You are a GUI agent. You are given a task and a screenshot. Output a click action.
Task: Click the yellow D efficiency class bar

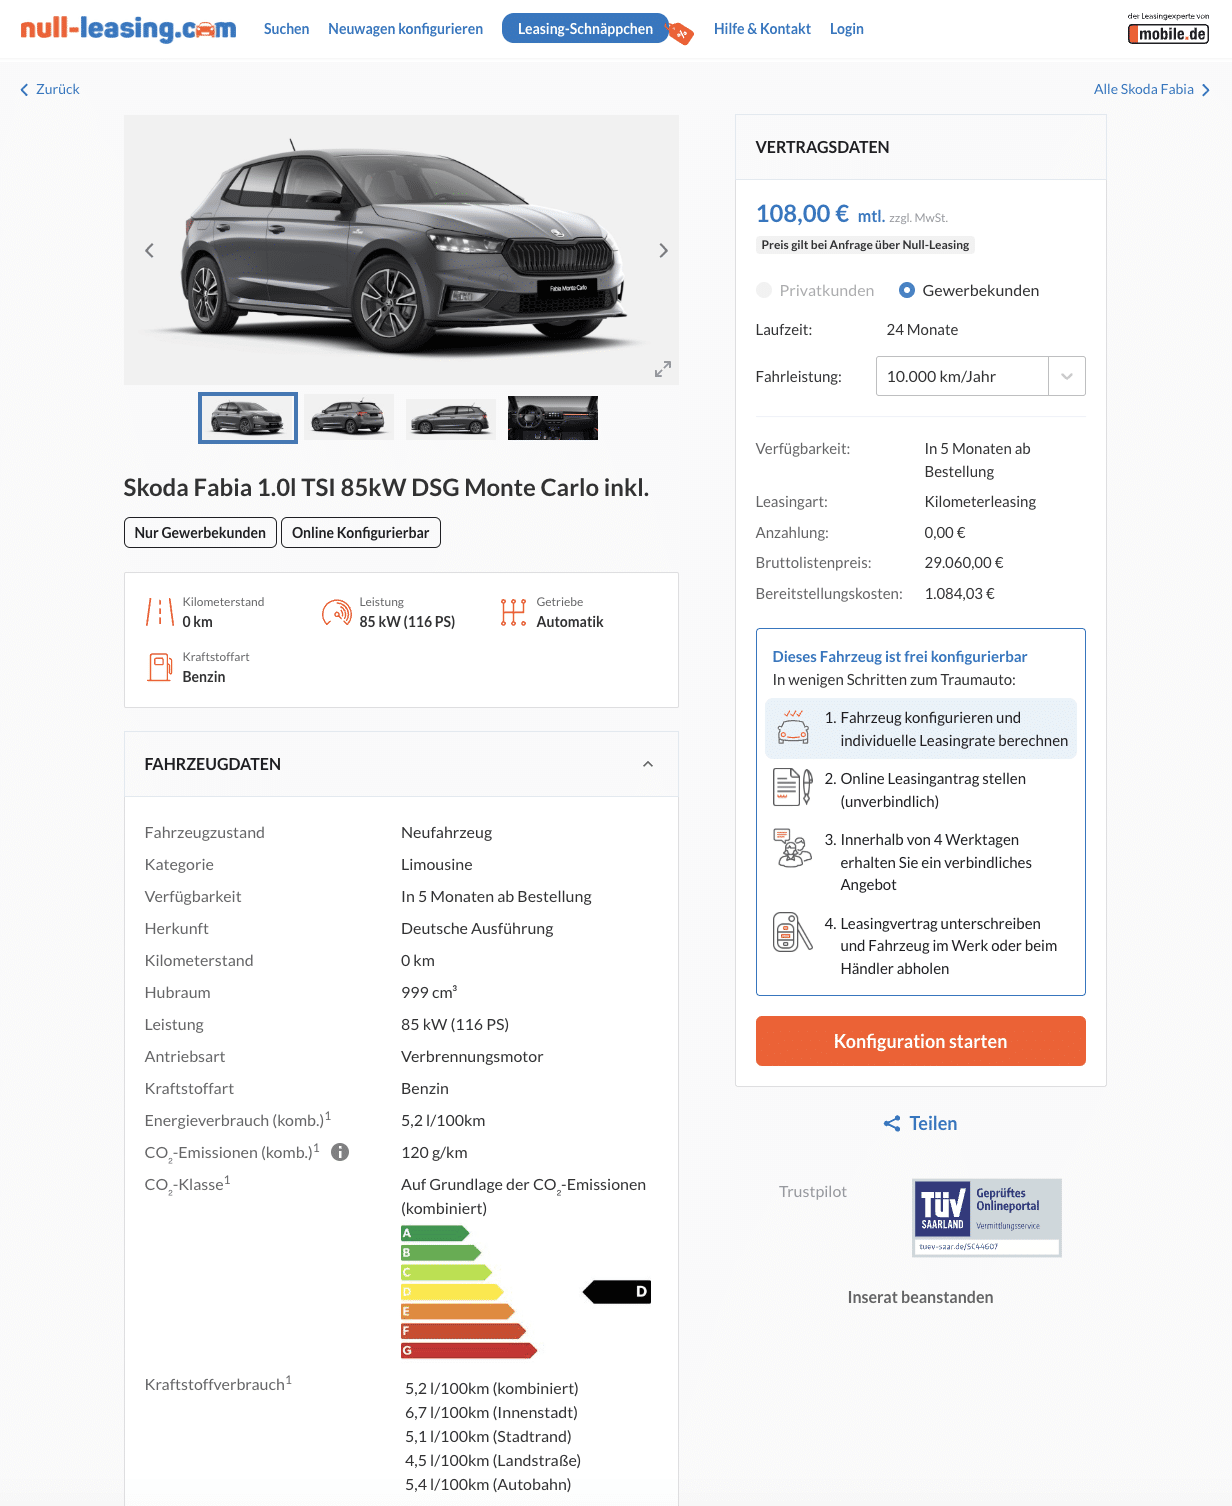(x=452, y=1292)
